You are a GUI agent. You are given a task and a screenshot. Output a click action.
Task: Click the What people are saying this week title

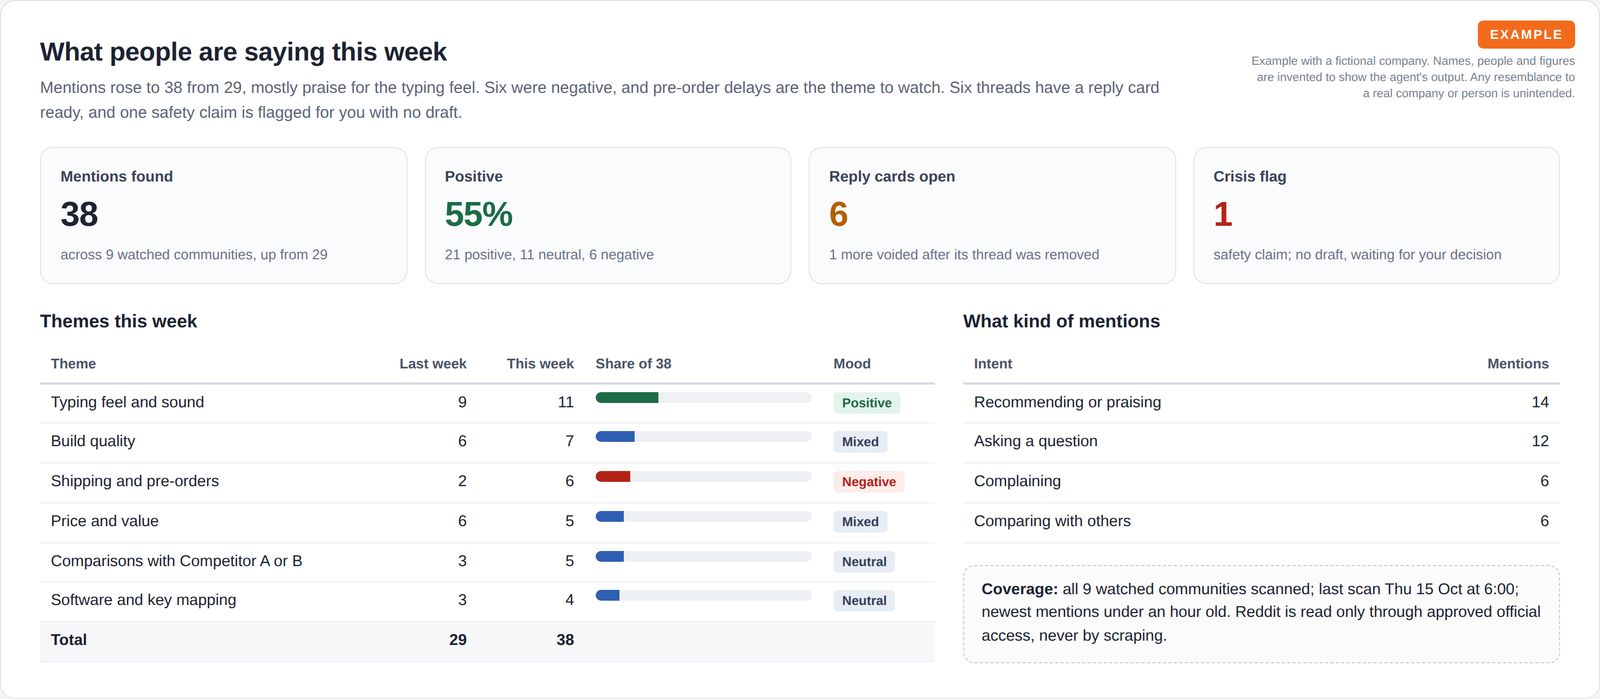pyautogui.click(x=243, y=52)
